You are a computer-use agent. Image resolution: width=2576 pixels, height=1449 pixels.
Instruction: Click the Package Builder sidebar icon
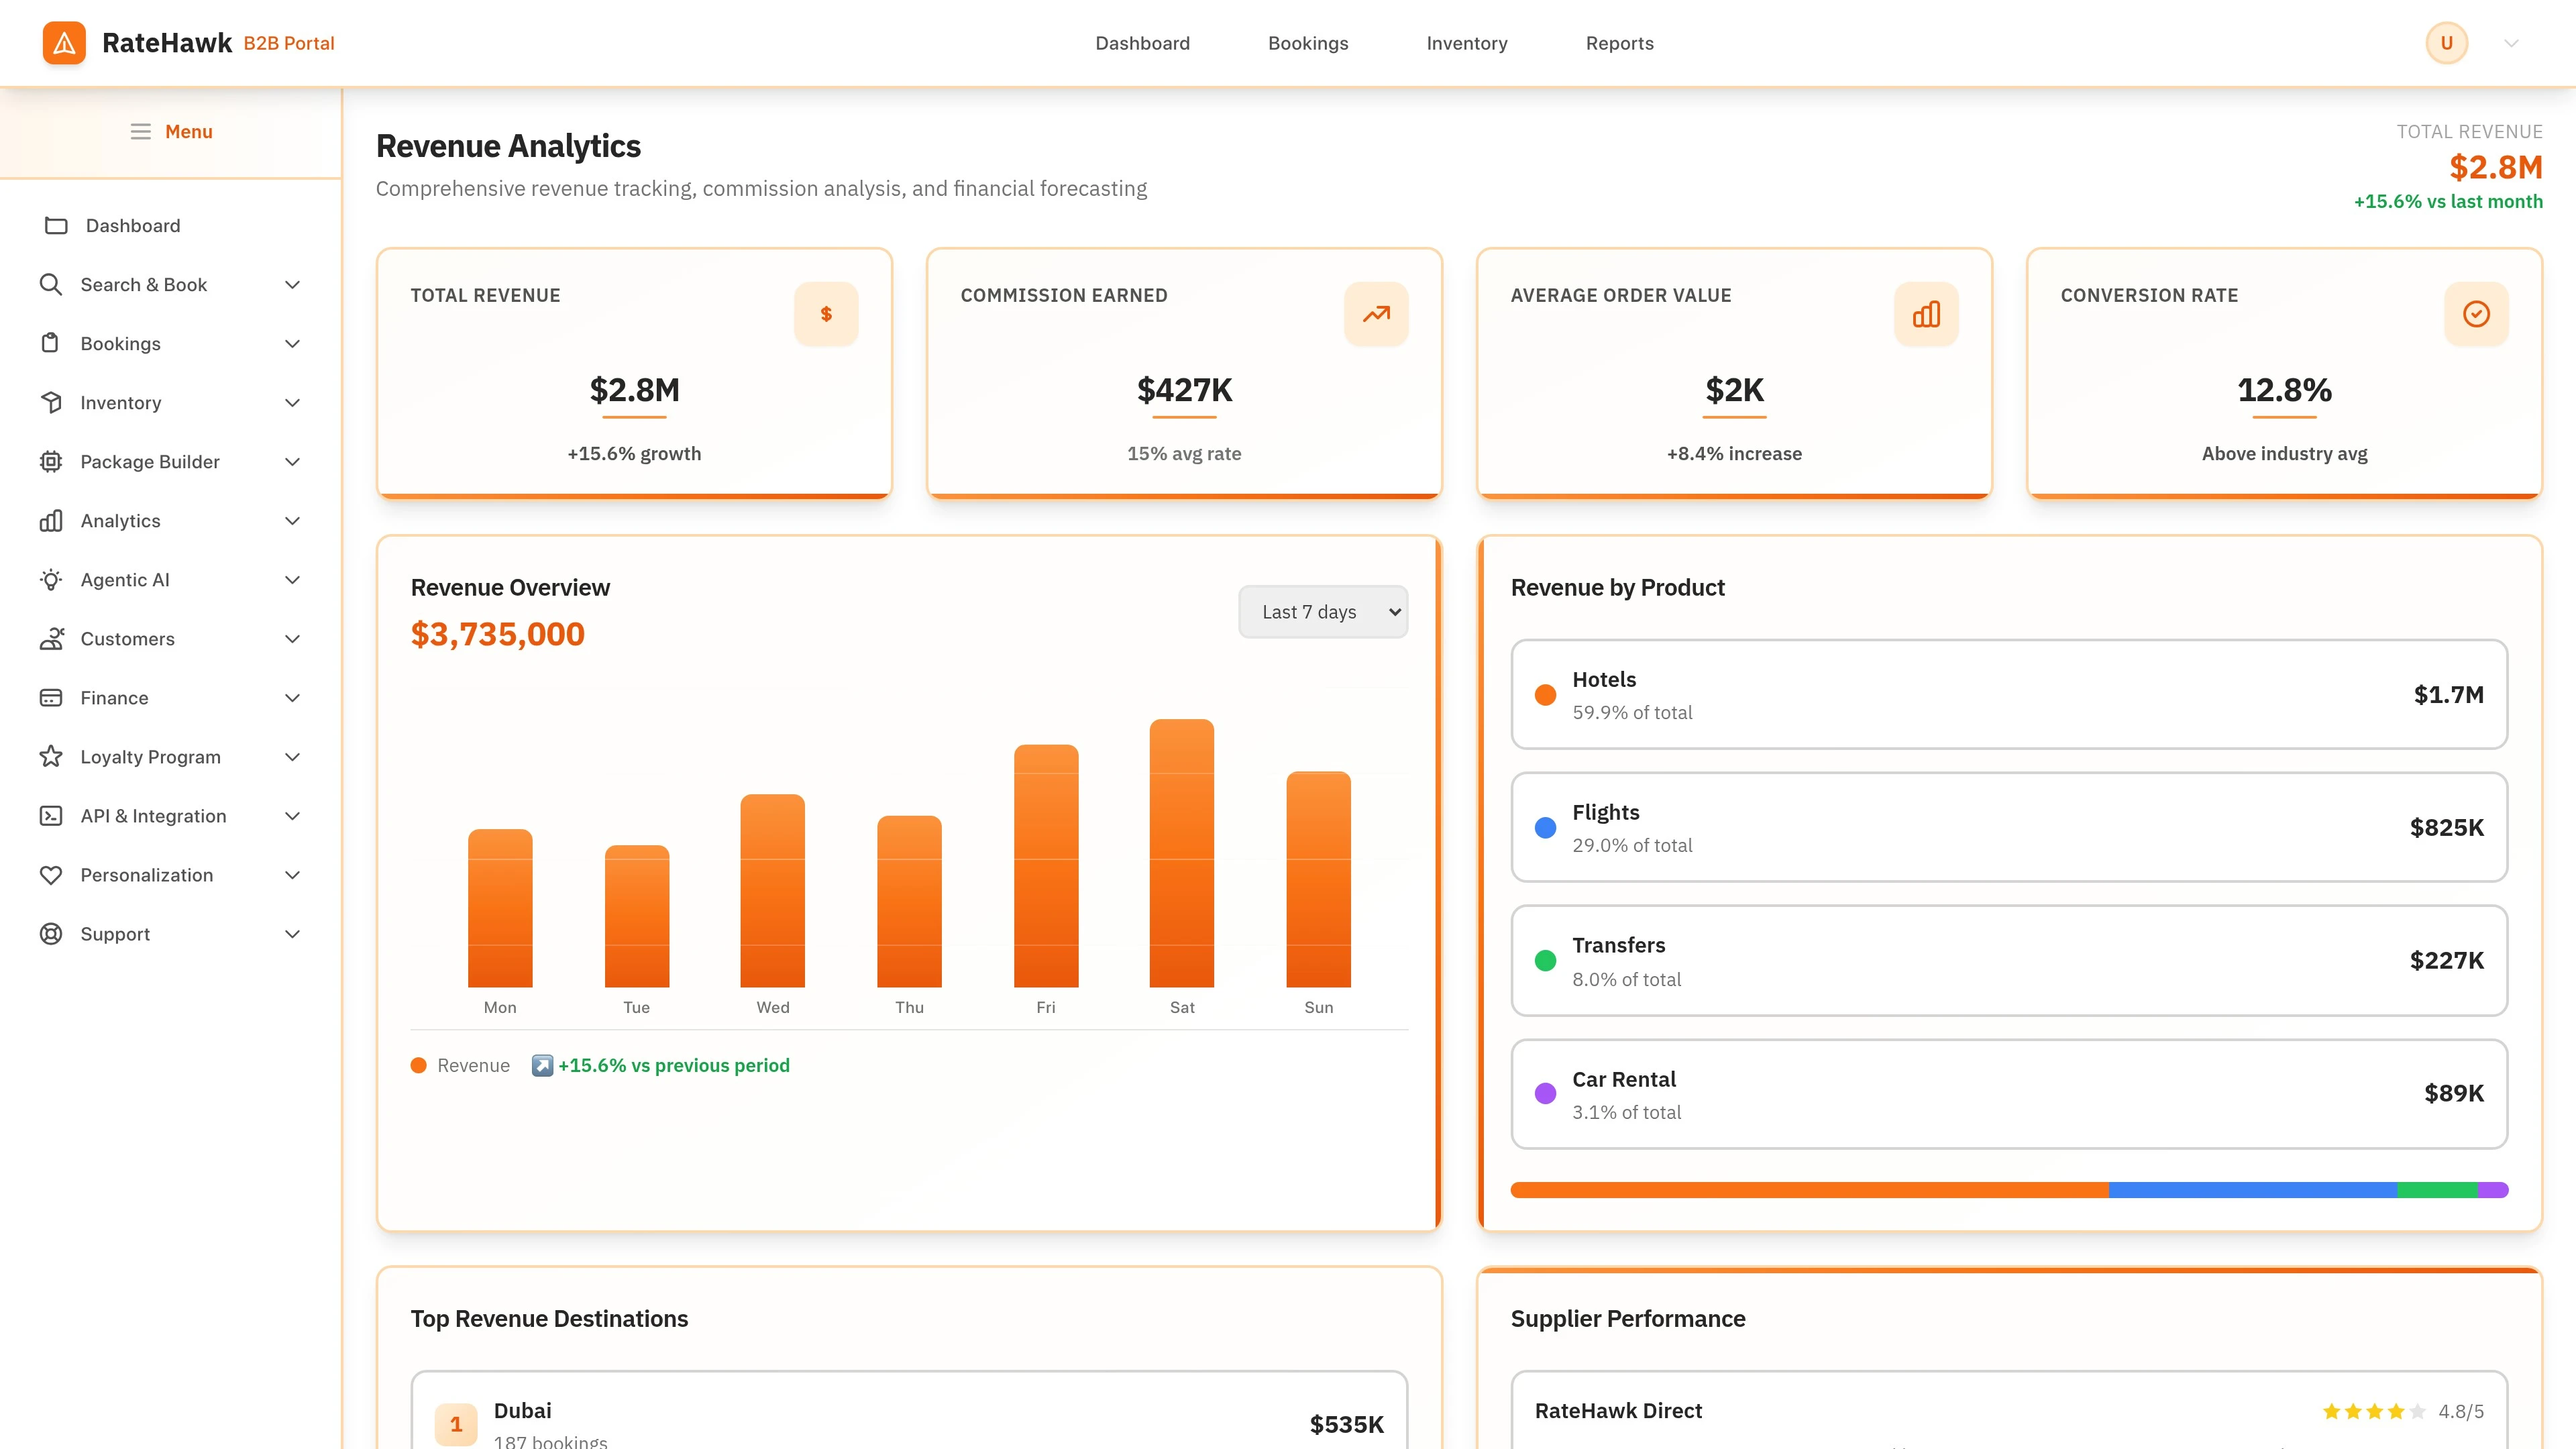(x=52, y=461)
